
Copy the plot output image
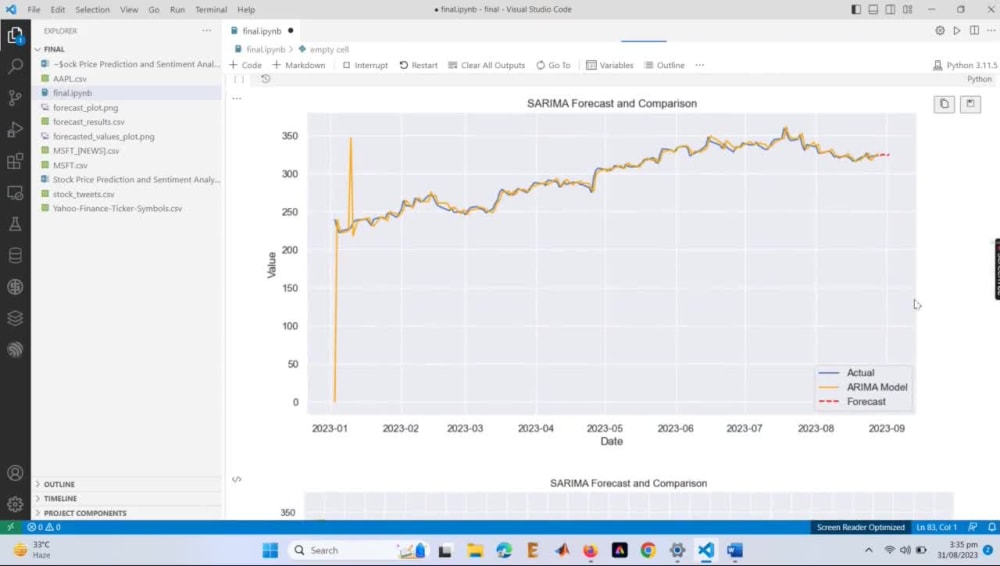tap(945, 104)
